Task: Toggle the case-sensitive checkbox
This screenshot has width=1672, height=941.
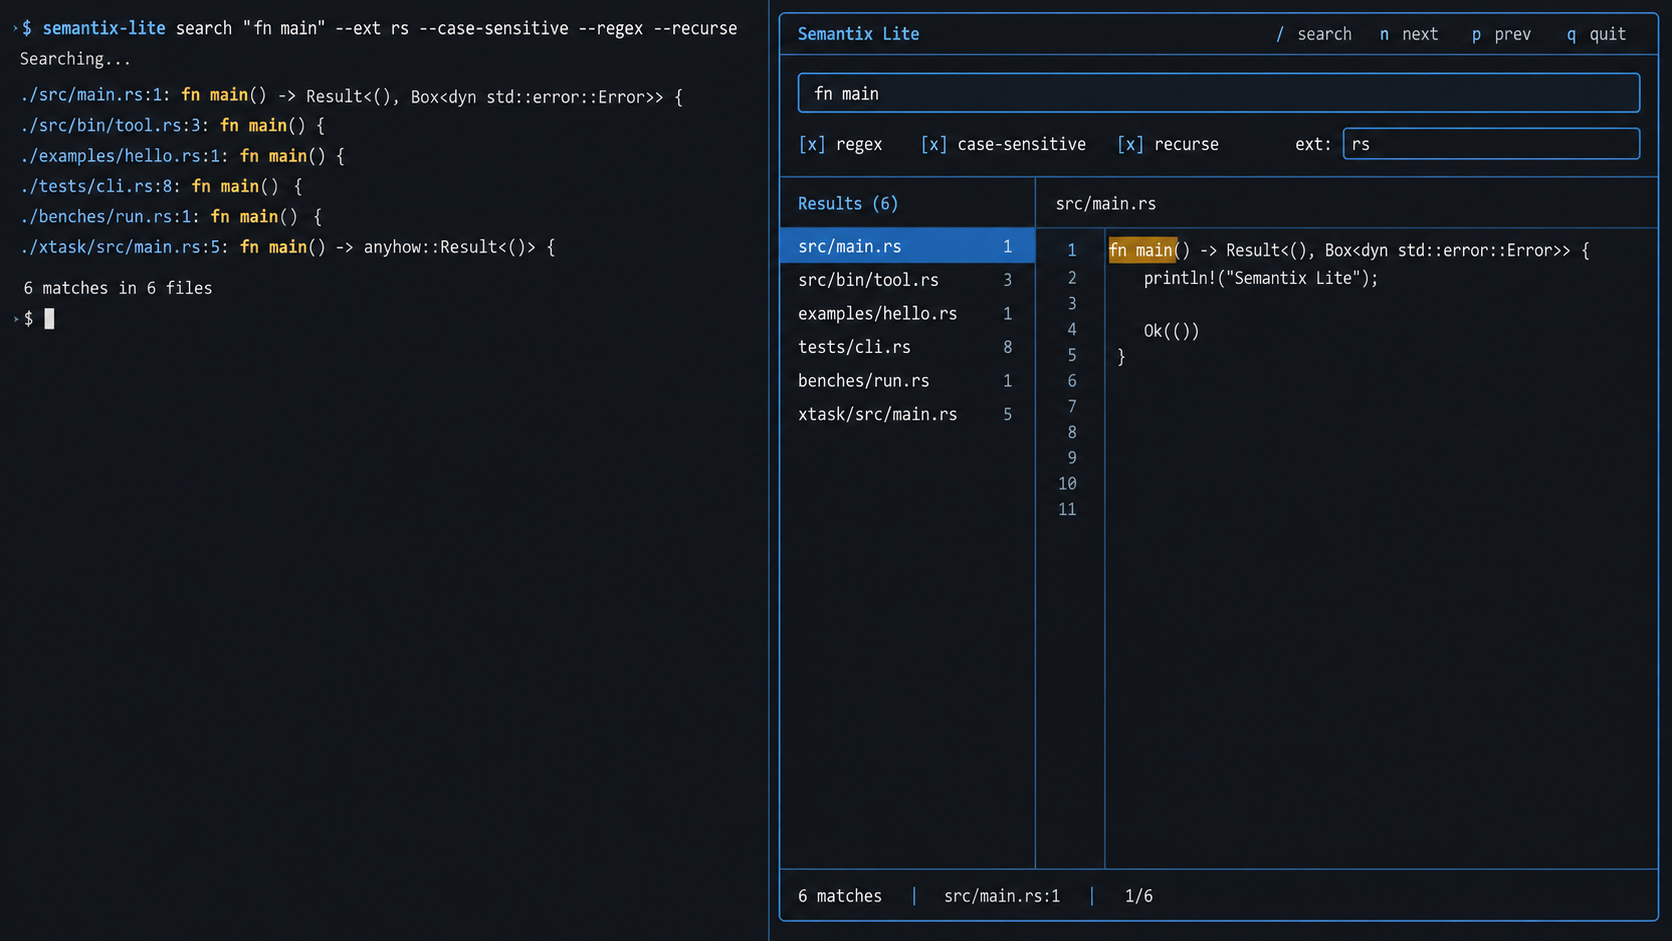Action: pos(933,144)
